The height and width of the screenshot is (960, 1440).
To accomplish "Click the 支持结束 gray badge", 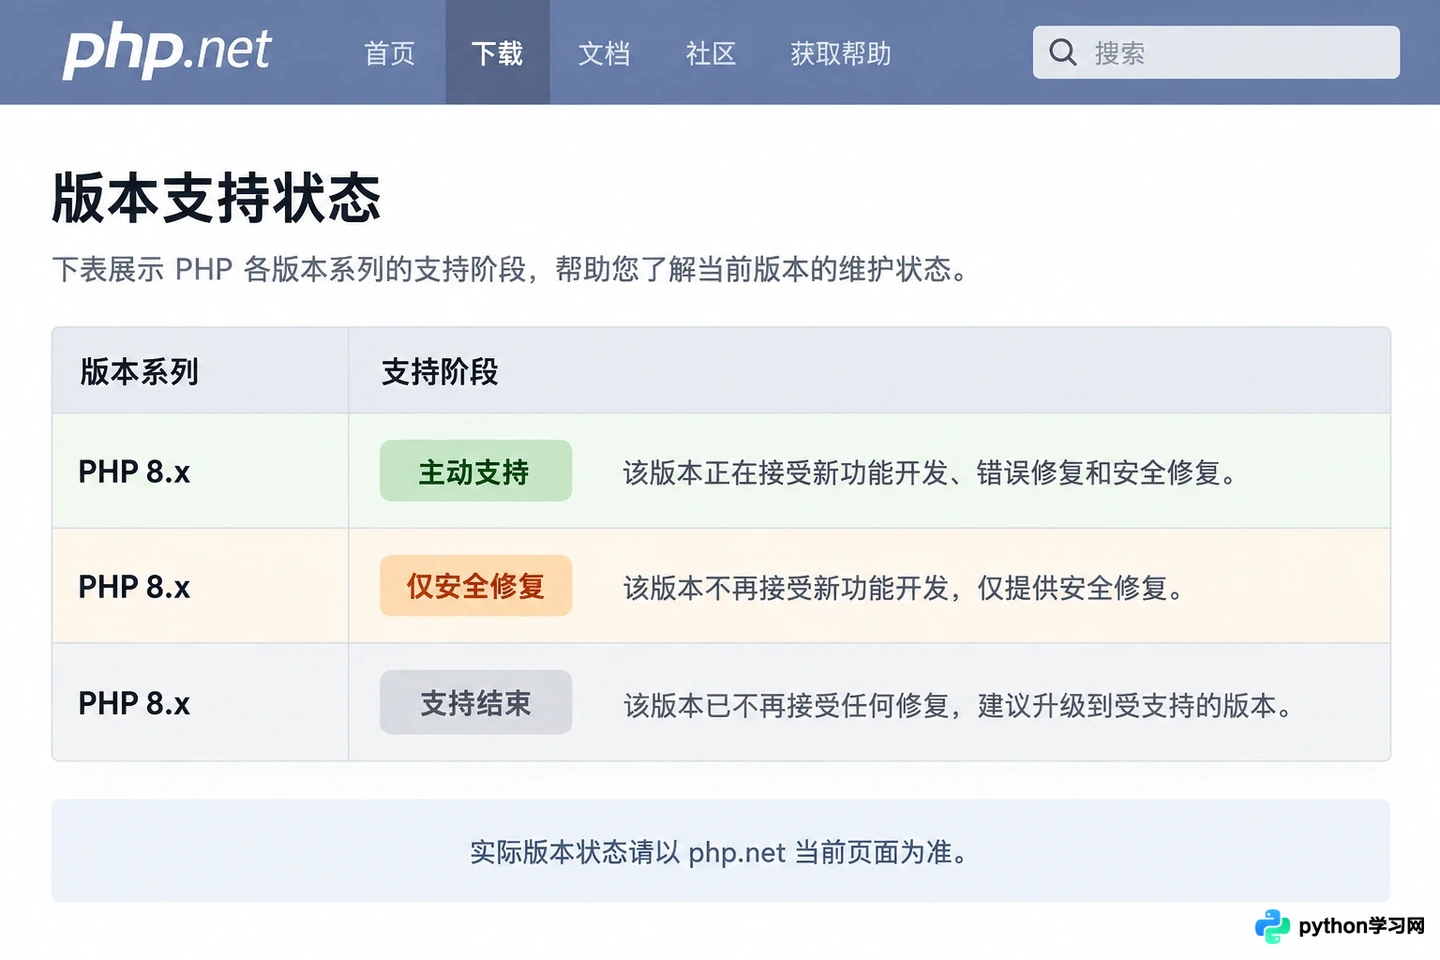I will 476,702.
